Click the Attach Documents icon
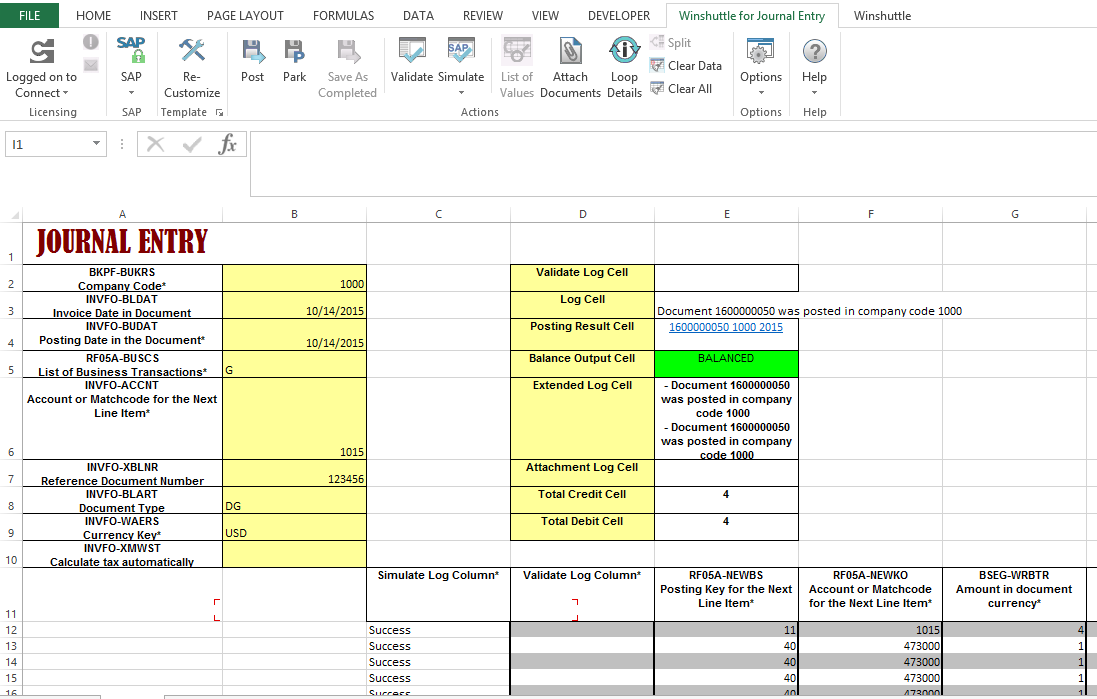The height and width of the screenshot is (699, 1097). (570, 51)
